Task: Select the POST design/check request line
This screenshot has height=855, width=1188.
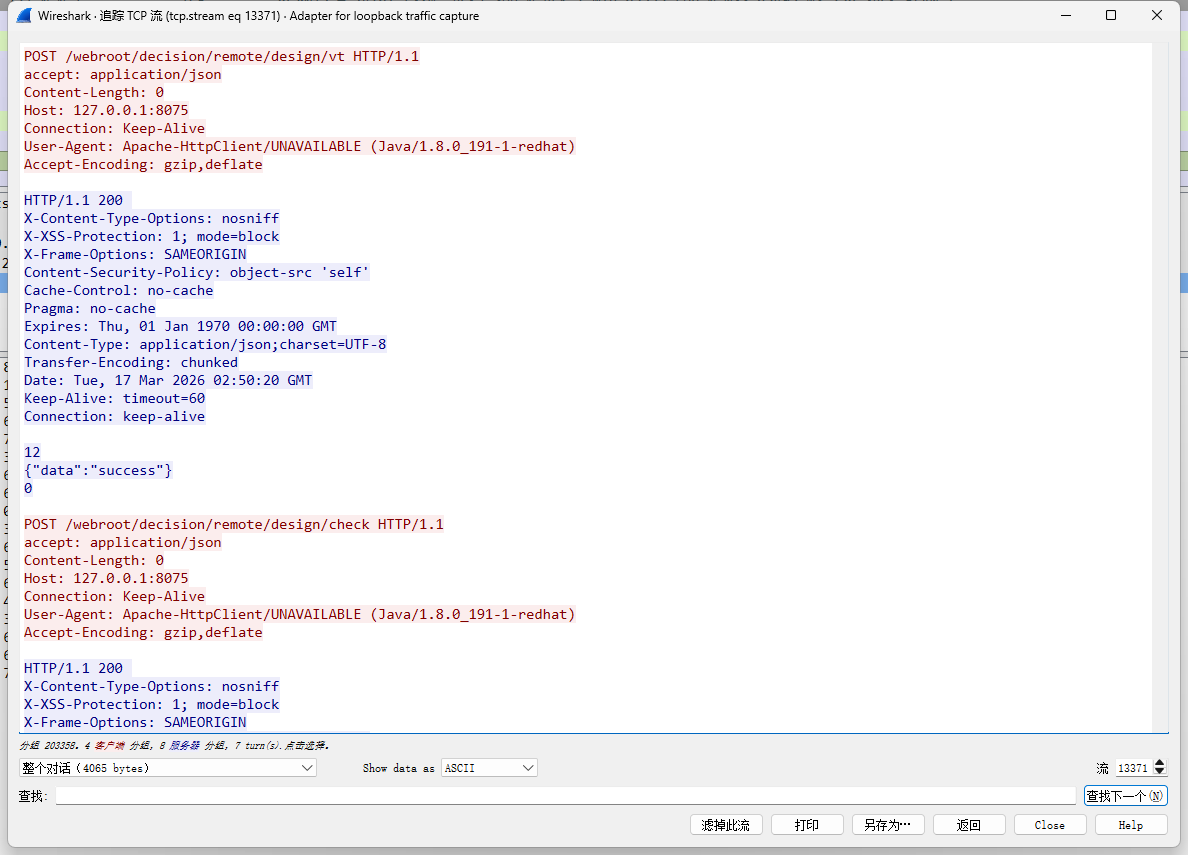Action: 233,525
